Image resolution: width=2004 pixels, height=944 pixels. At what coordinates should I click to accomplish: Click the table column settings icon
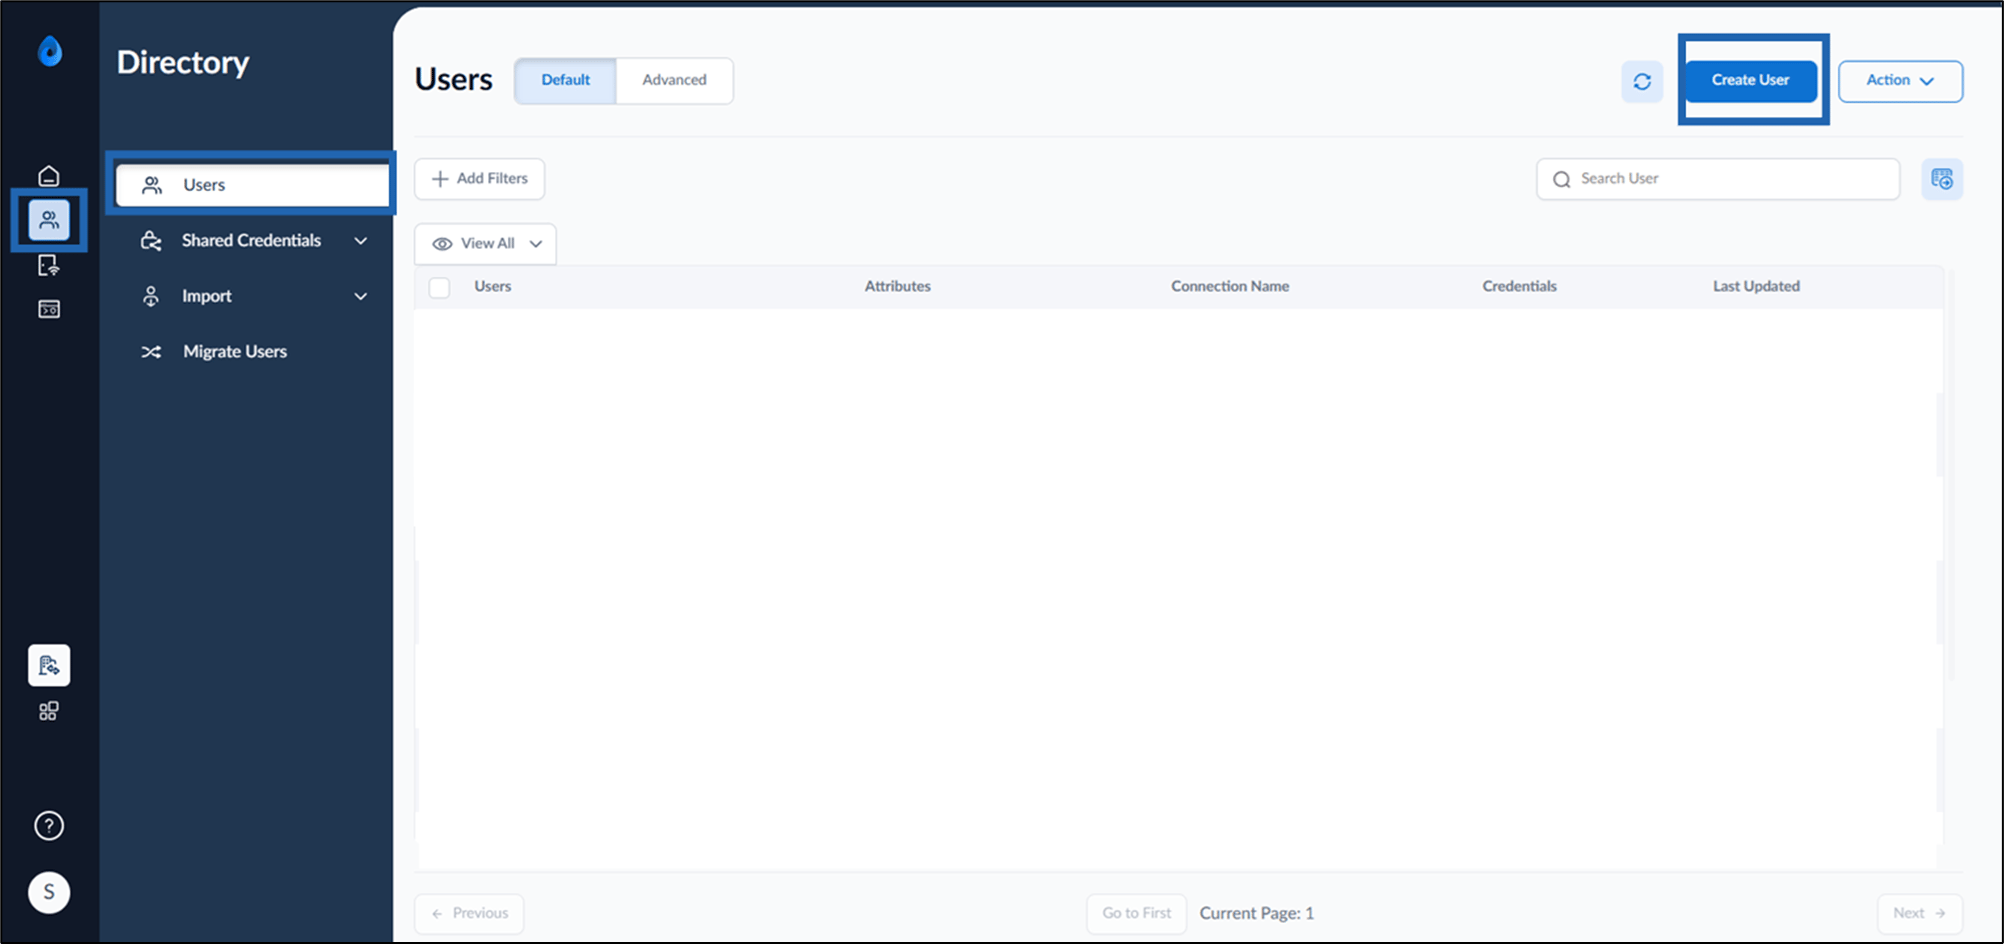click(x=1942, y=179)
